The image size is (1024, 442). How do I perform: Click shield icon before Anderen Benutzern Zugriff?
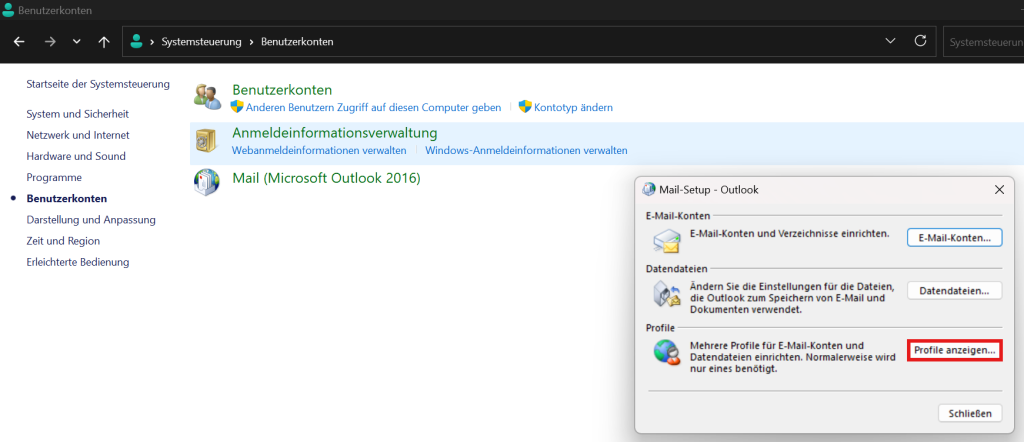point(237,106)
